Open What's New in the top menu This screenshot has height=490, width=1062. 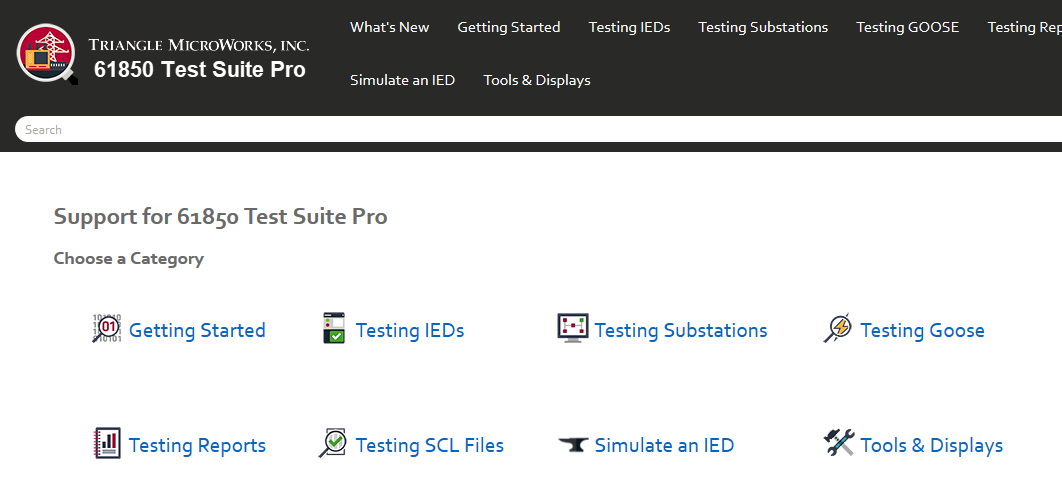click(x=389, y=27)
